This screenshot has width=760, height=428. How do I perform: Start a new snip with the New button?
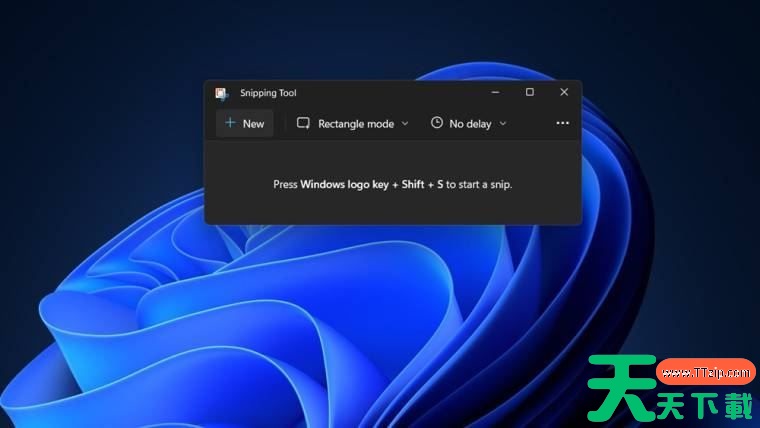click(245, 124)
